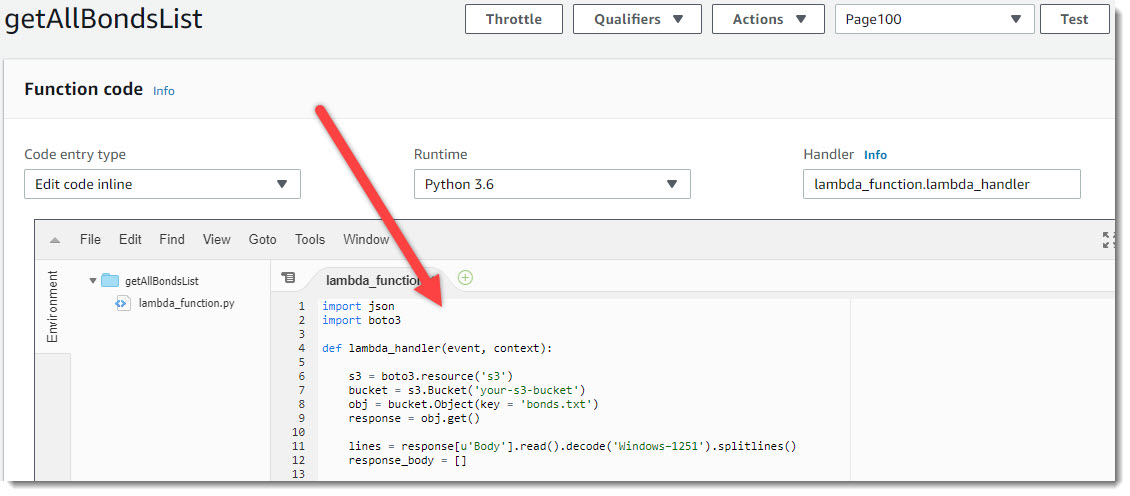Click the Test button
The height and width of the screenshot is (496, 1130).
[x=1074, y=19]
